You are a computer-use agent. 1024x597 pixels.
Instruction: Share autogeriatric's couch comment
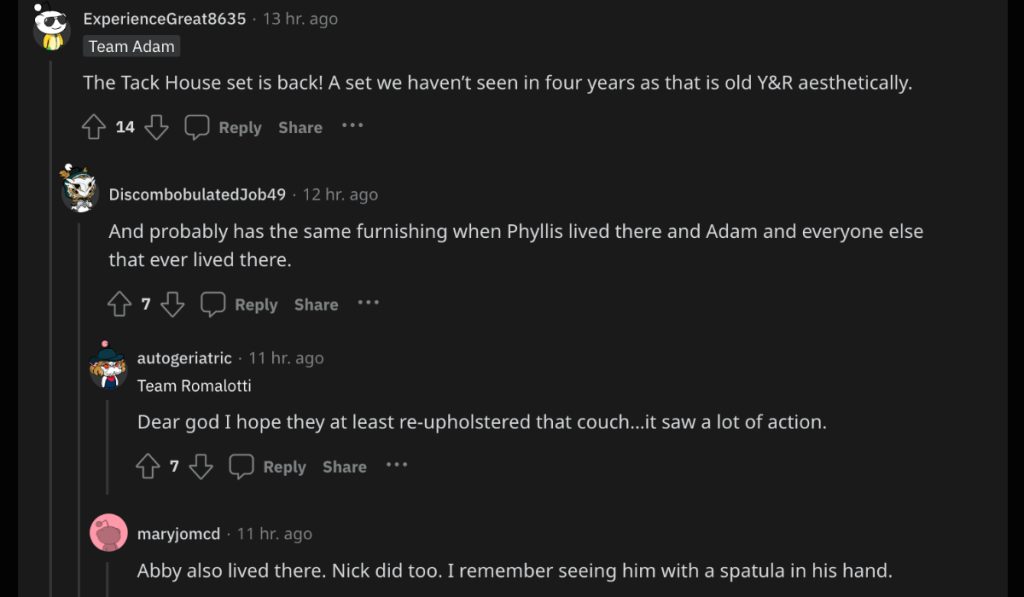coord(344,466)
